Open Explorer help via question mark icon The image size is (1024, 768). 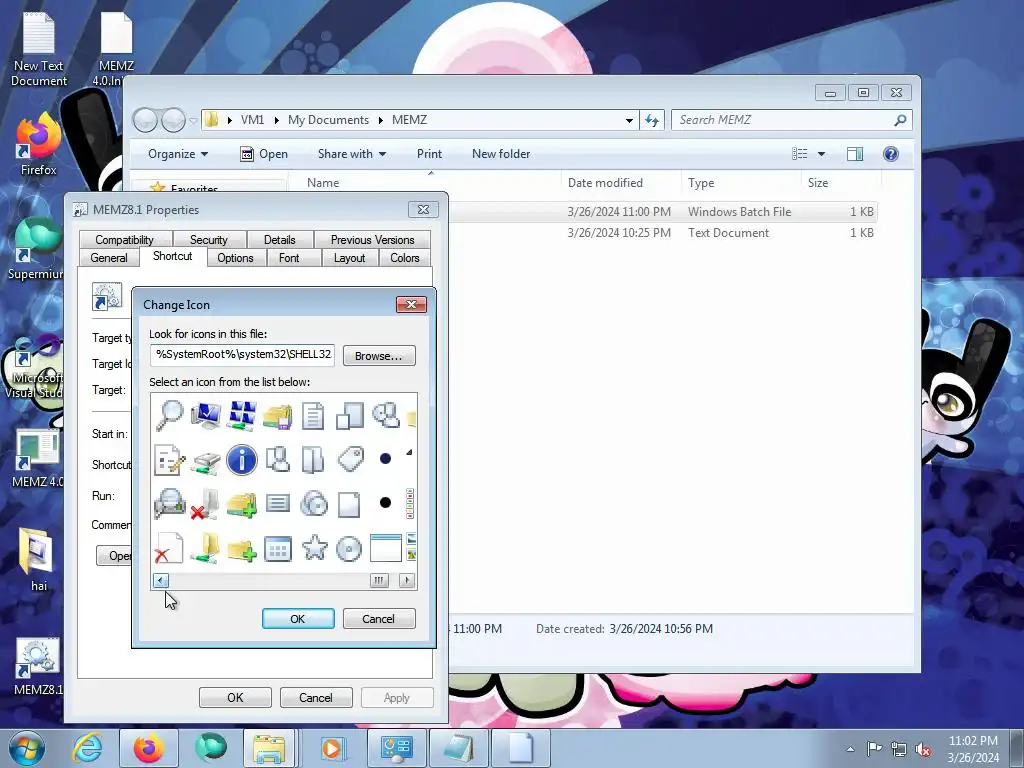(891, 154)
